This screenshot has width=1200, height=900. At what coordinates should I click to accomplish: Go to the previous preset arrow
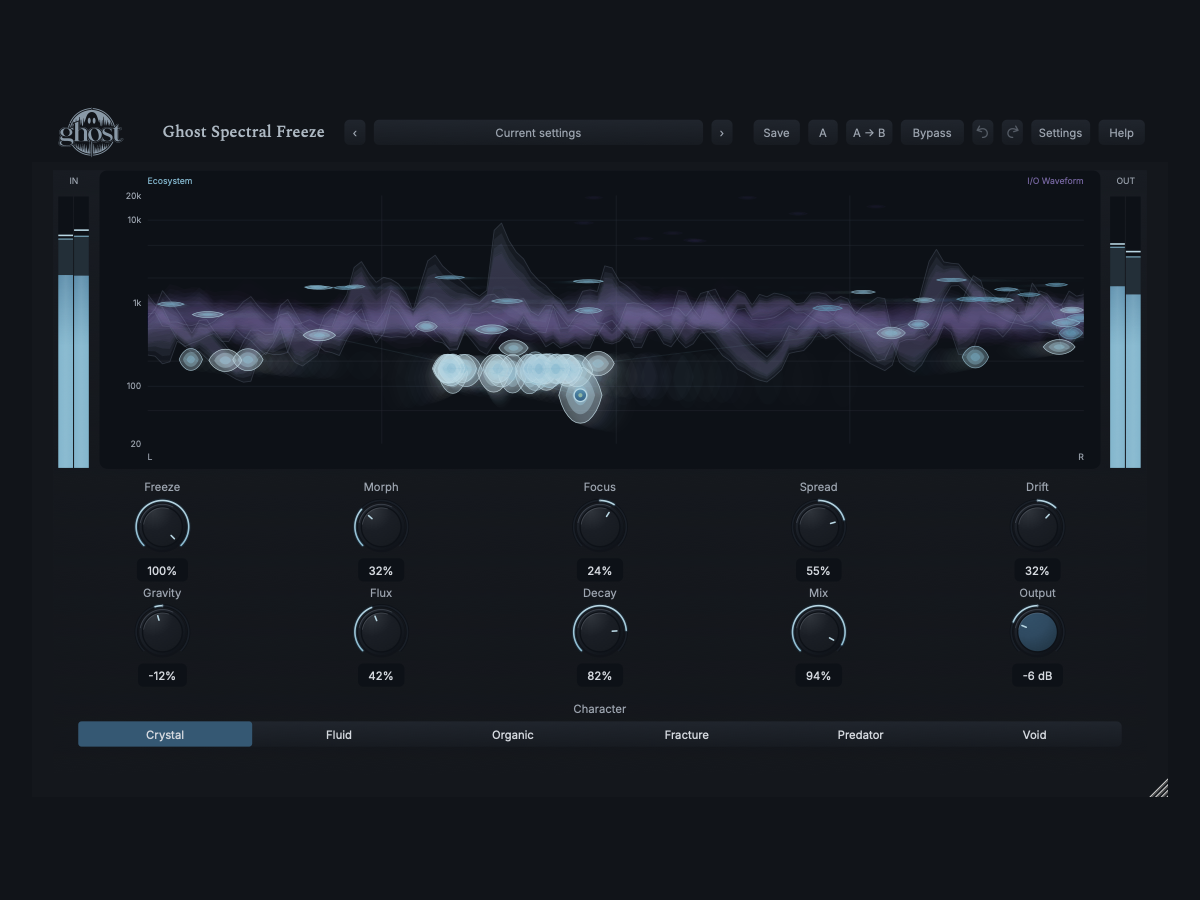355,133
